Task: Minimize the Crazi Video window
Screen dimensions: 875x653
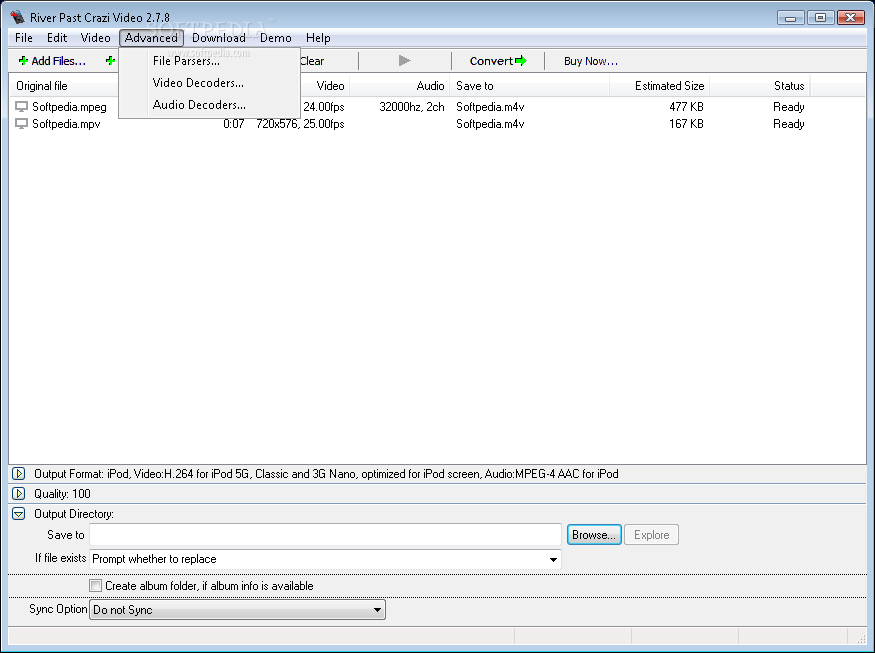Action: [791, 18]
